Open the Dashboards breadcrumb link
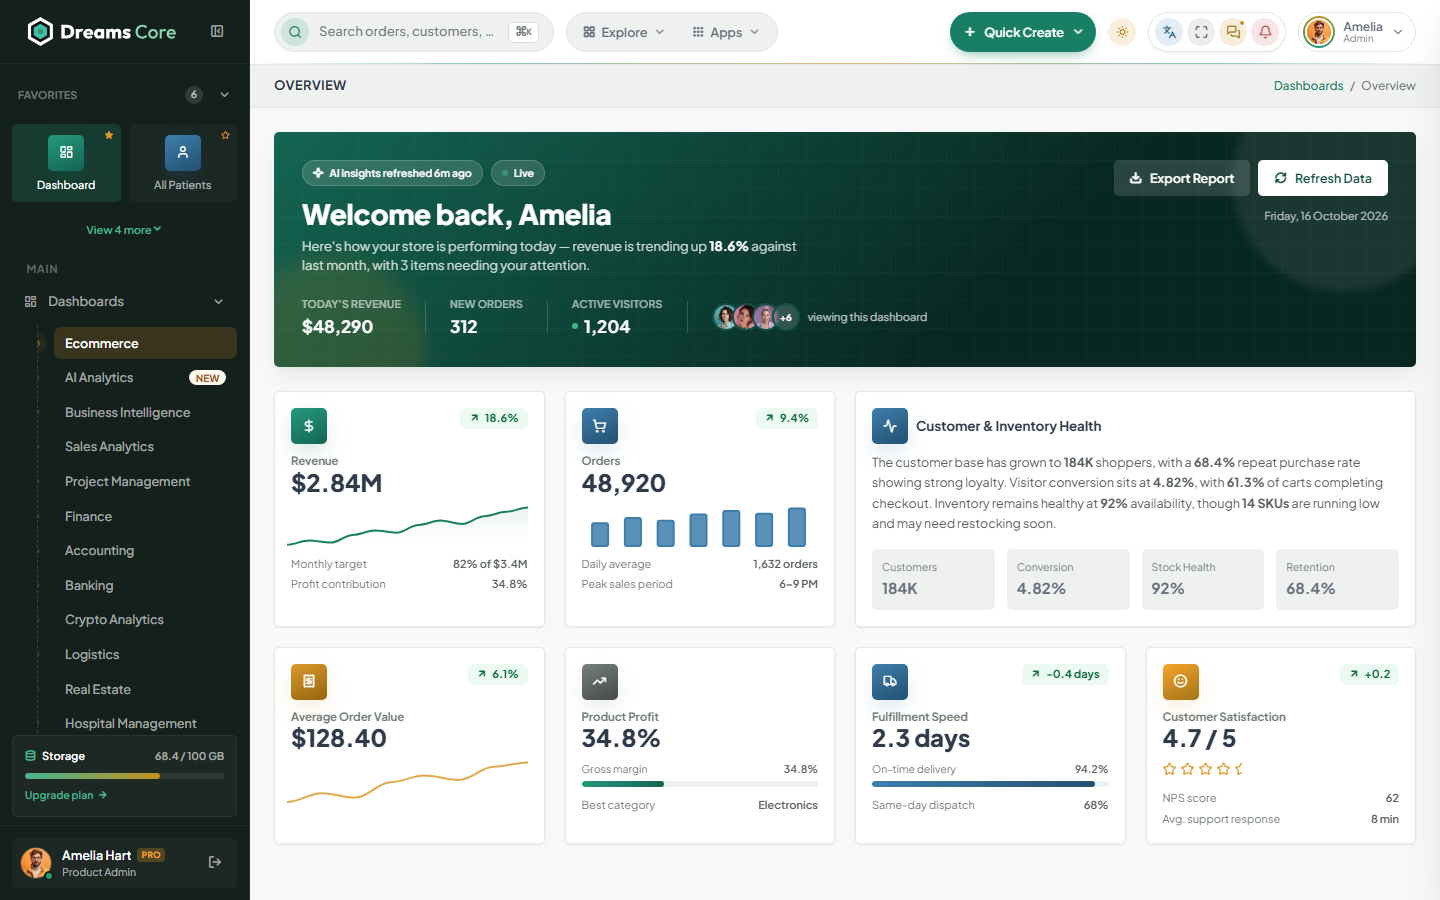This screenshot has height=900, width=1440. pos(1308,86)
